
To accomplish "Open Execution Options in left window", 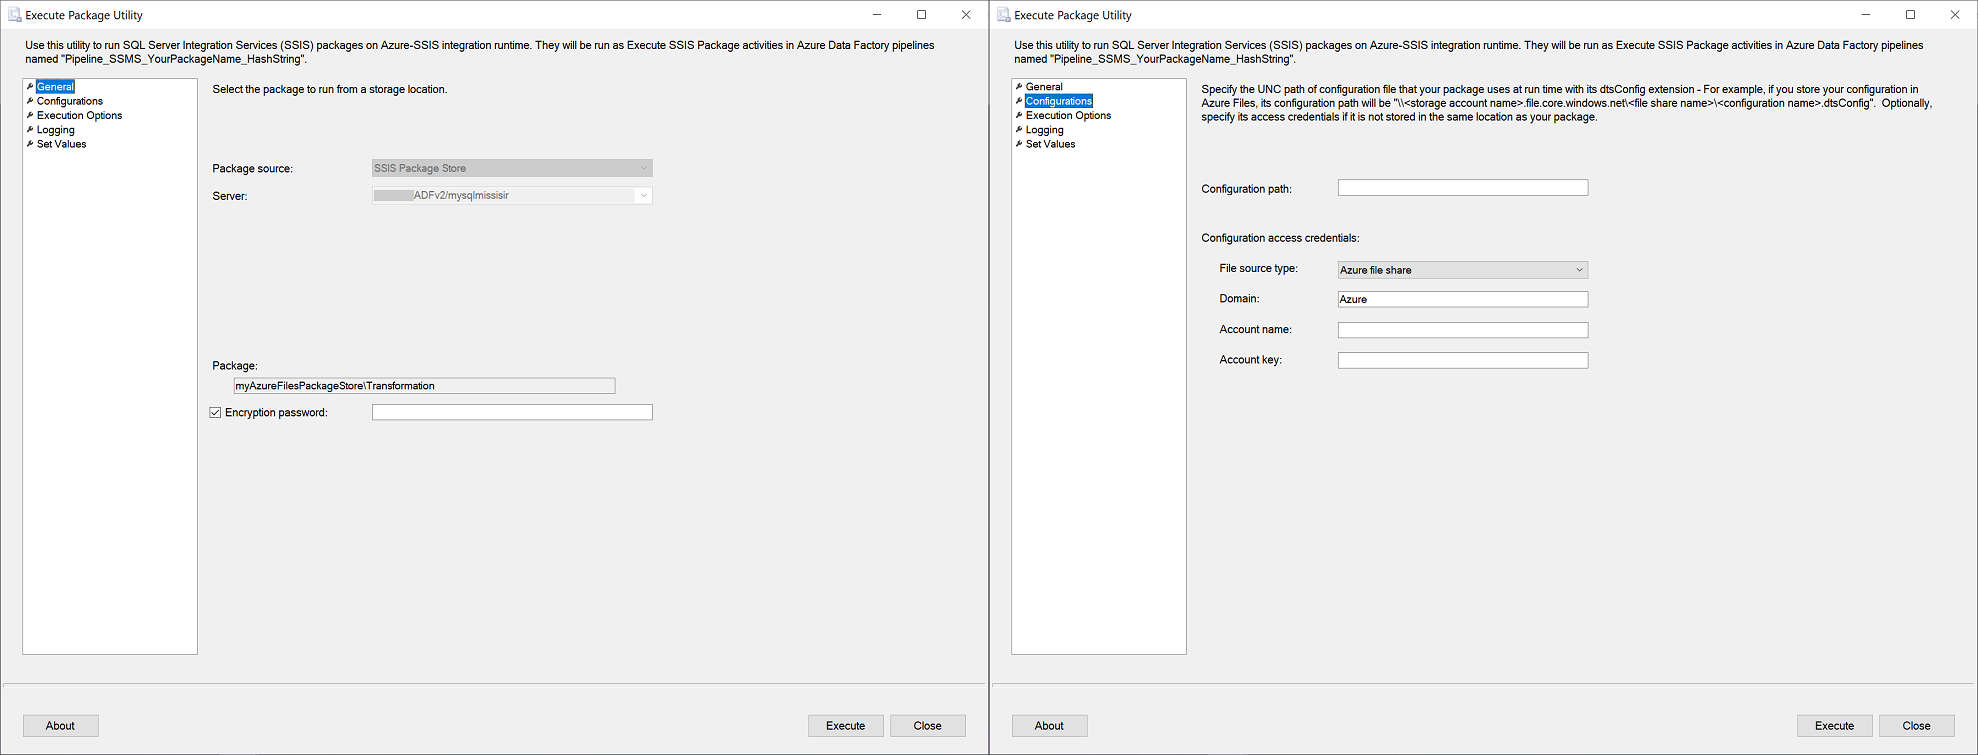I will [79, 115].
